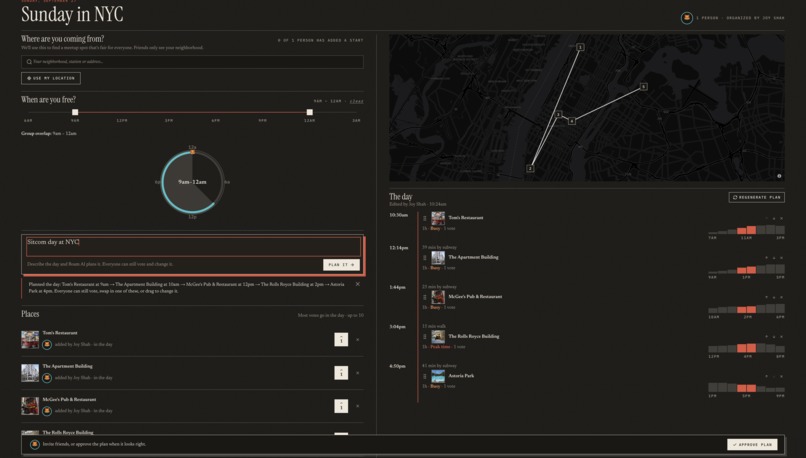Screen dimensions: 806x458
Task: Click the drag handle for Tom's Restaurant stop
Action: (x=425, y=218)
